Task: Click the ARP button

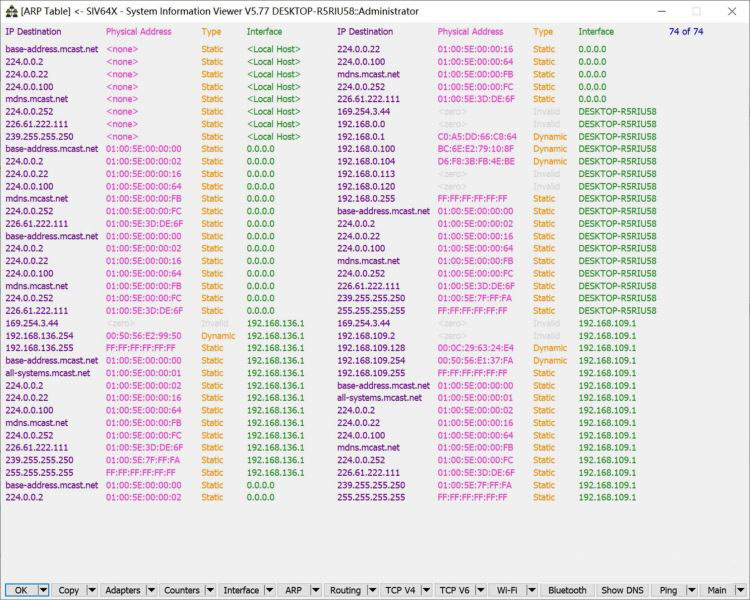Action: click(x=293, y=590)
